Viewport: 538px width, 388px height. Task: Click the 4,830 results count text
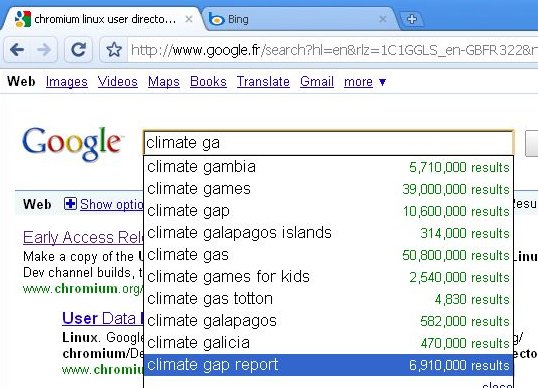(x=472, y=299)
